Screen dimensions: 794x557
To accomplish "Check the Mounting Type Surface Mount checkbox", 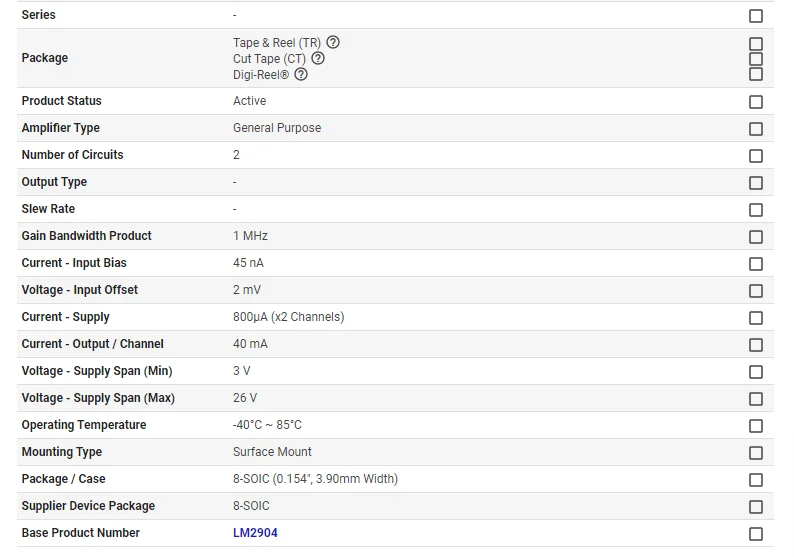I will point(756,453).
